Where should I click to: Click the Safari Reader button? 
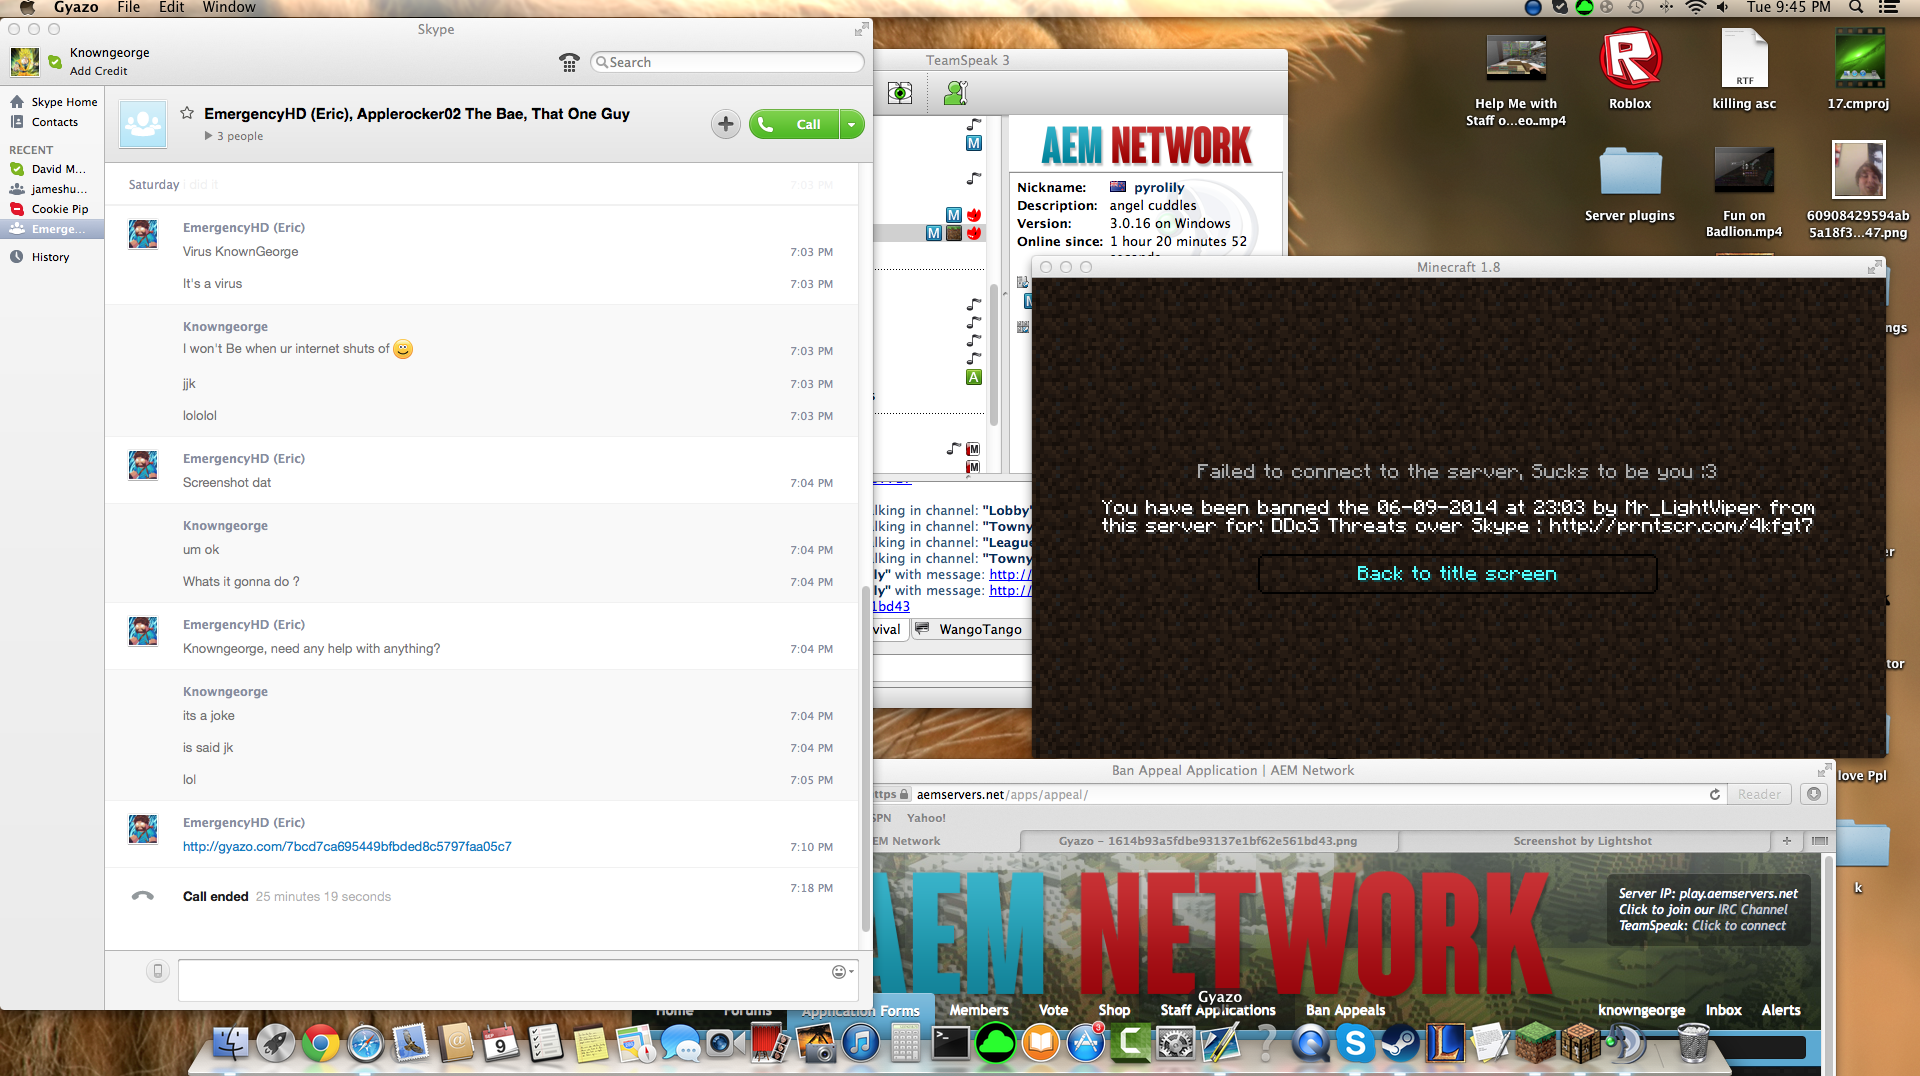[x=1759, y=794]
